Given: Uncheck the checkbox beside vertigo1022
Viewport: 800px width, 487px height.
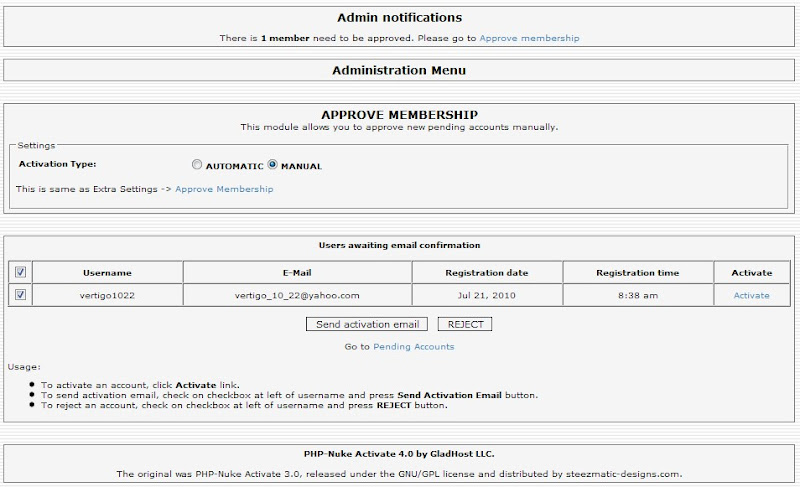Looking at the screenshot, I should 21,295.
